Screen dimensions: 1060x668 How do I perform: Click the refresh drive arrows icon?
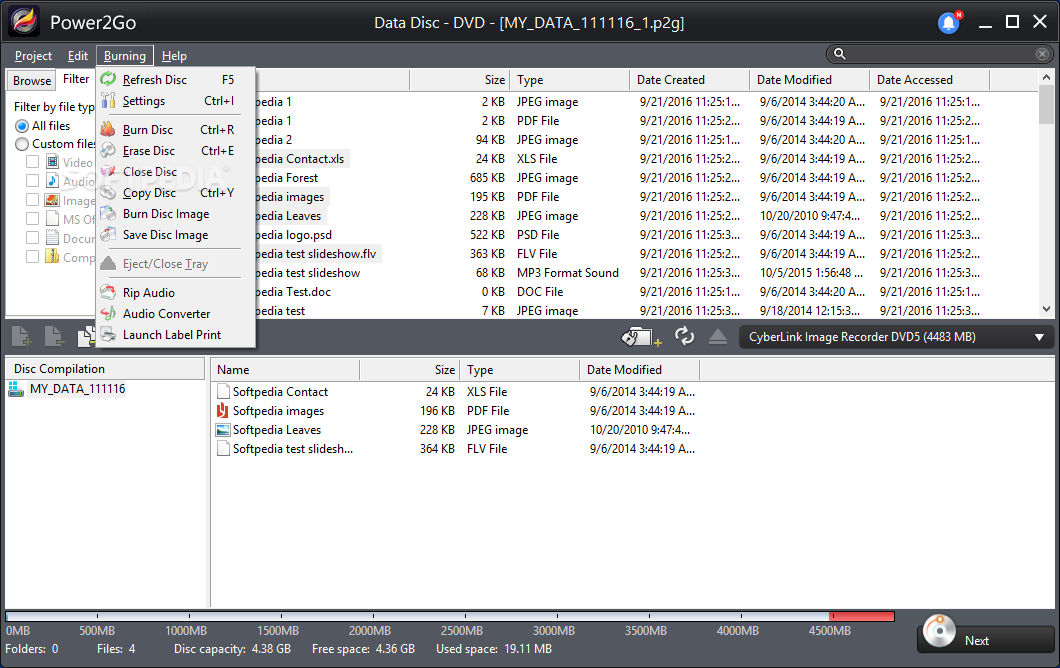click(x=684, y=335)
